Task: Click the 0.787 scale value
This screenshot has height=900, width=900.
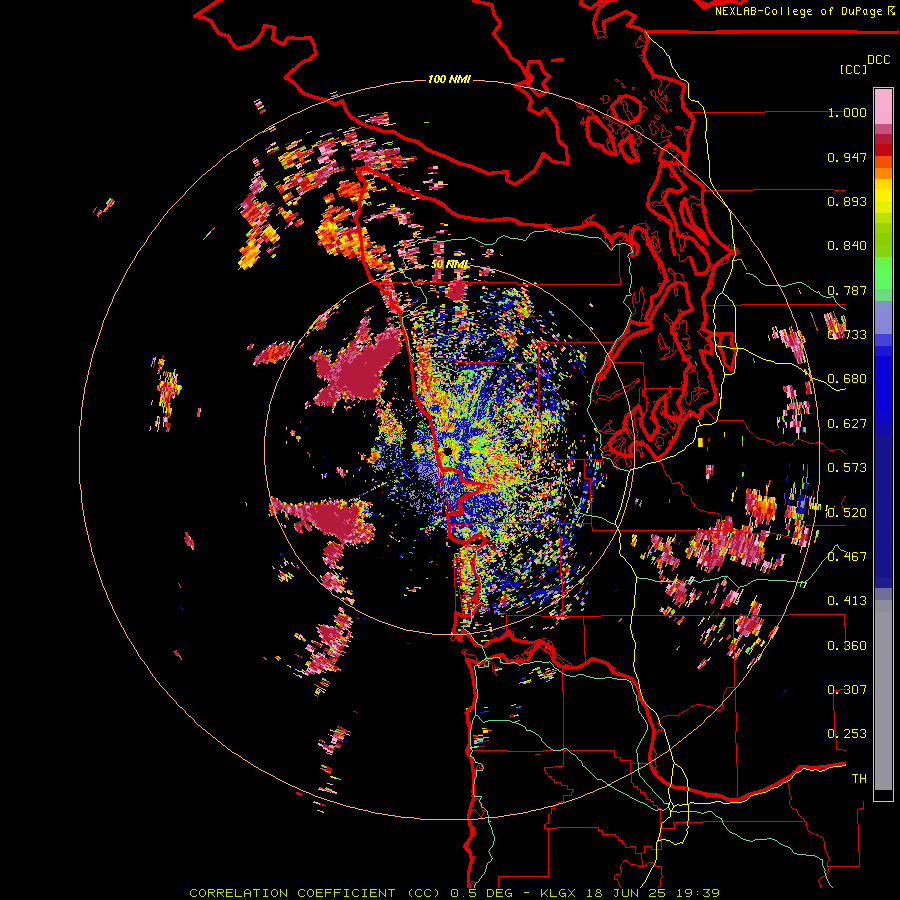Action: tap(847, 290)
